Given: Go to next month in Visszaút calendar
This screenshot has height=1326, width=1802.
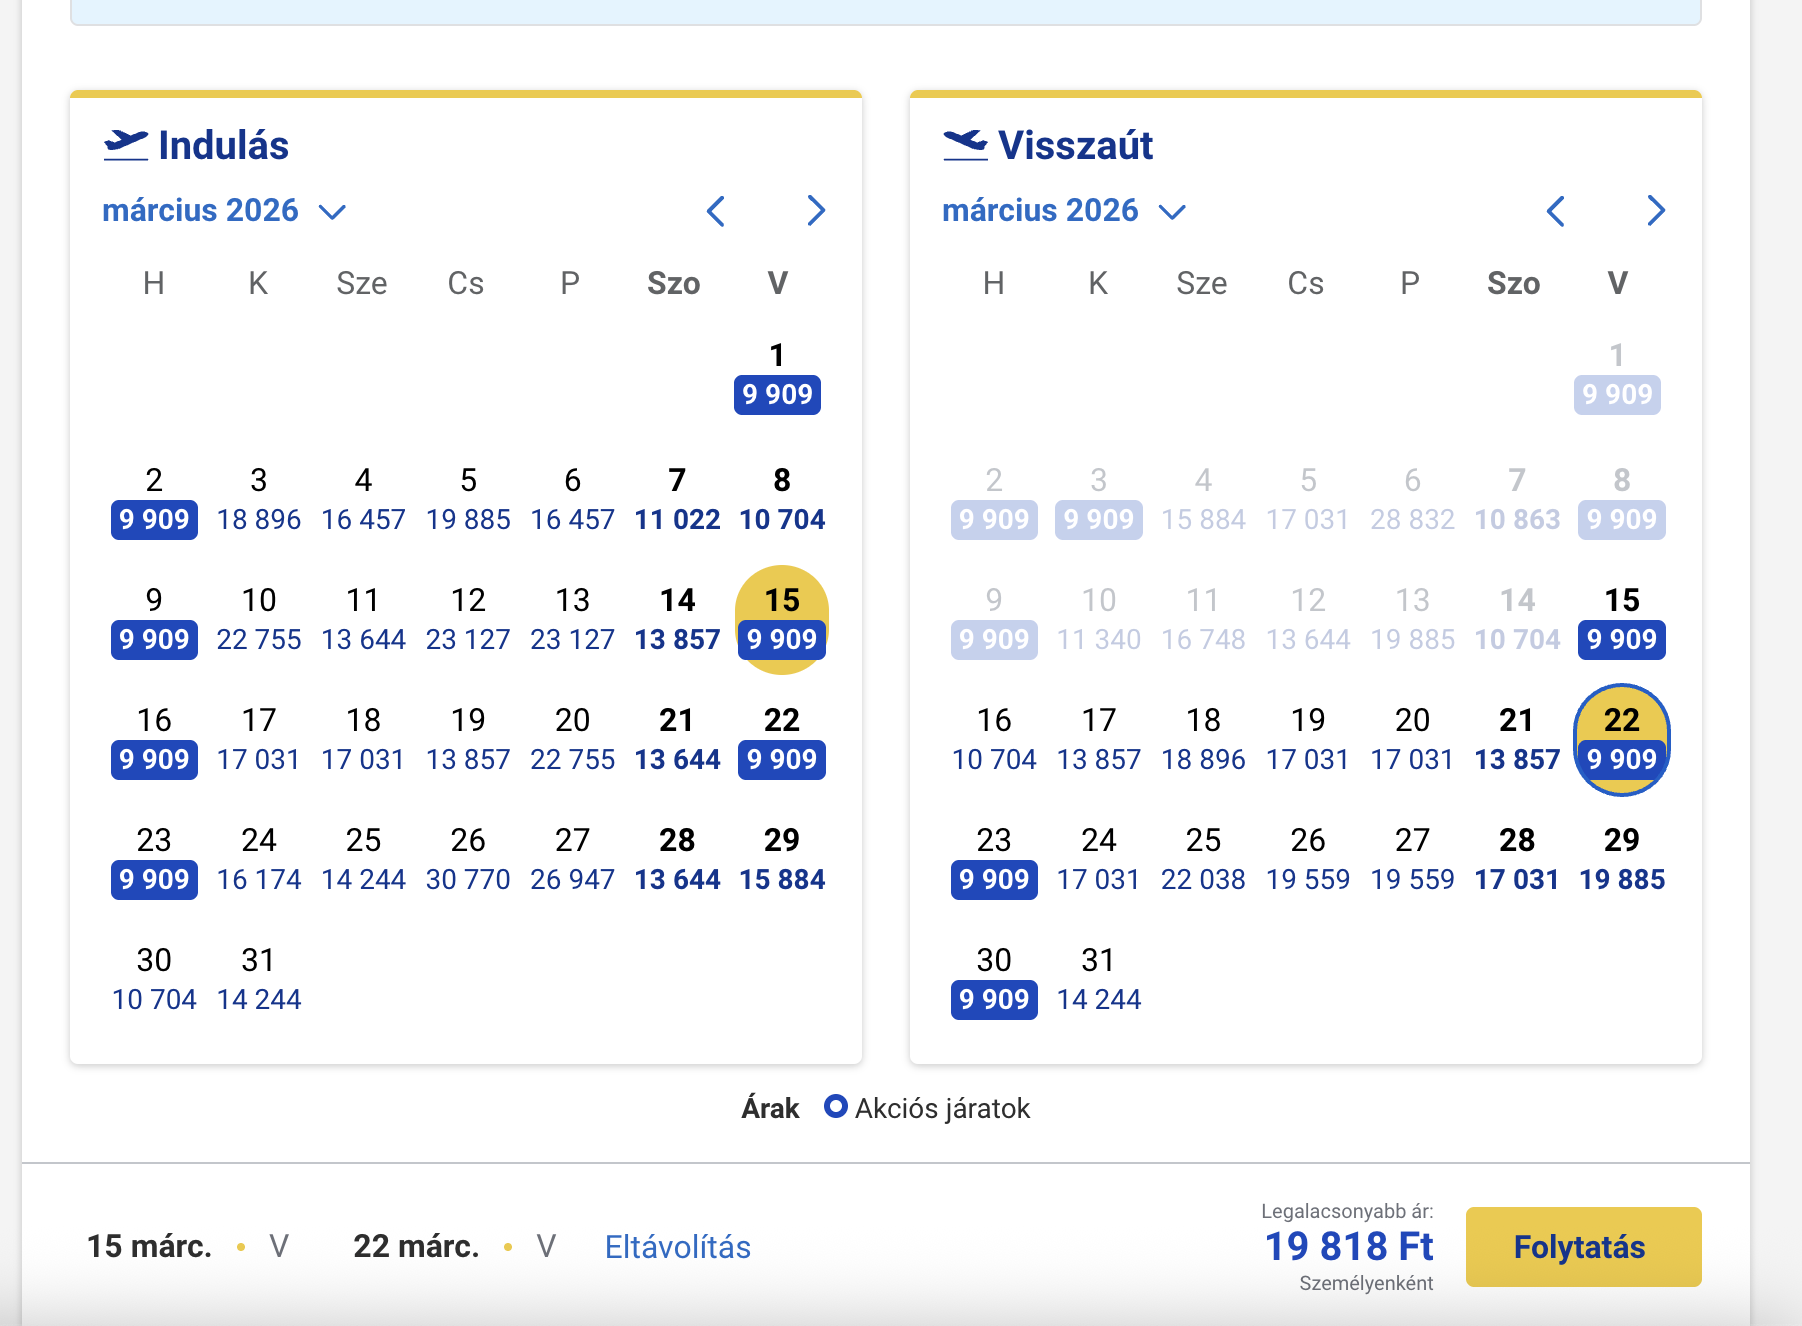Looking at the screenshot, I should [1656, 211].
